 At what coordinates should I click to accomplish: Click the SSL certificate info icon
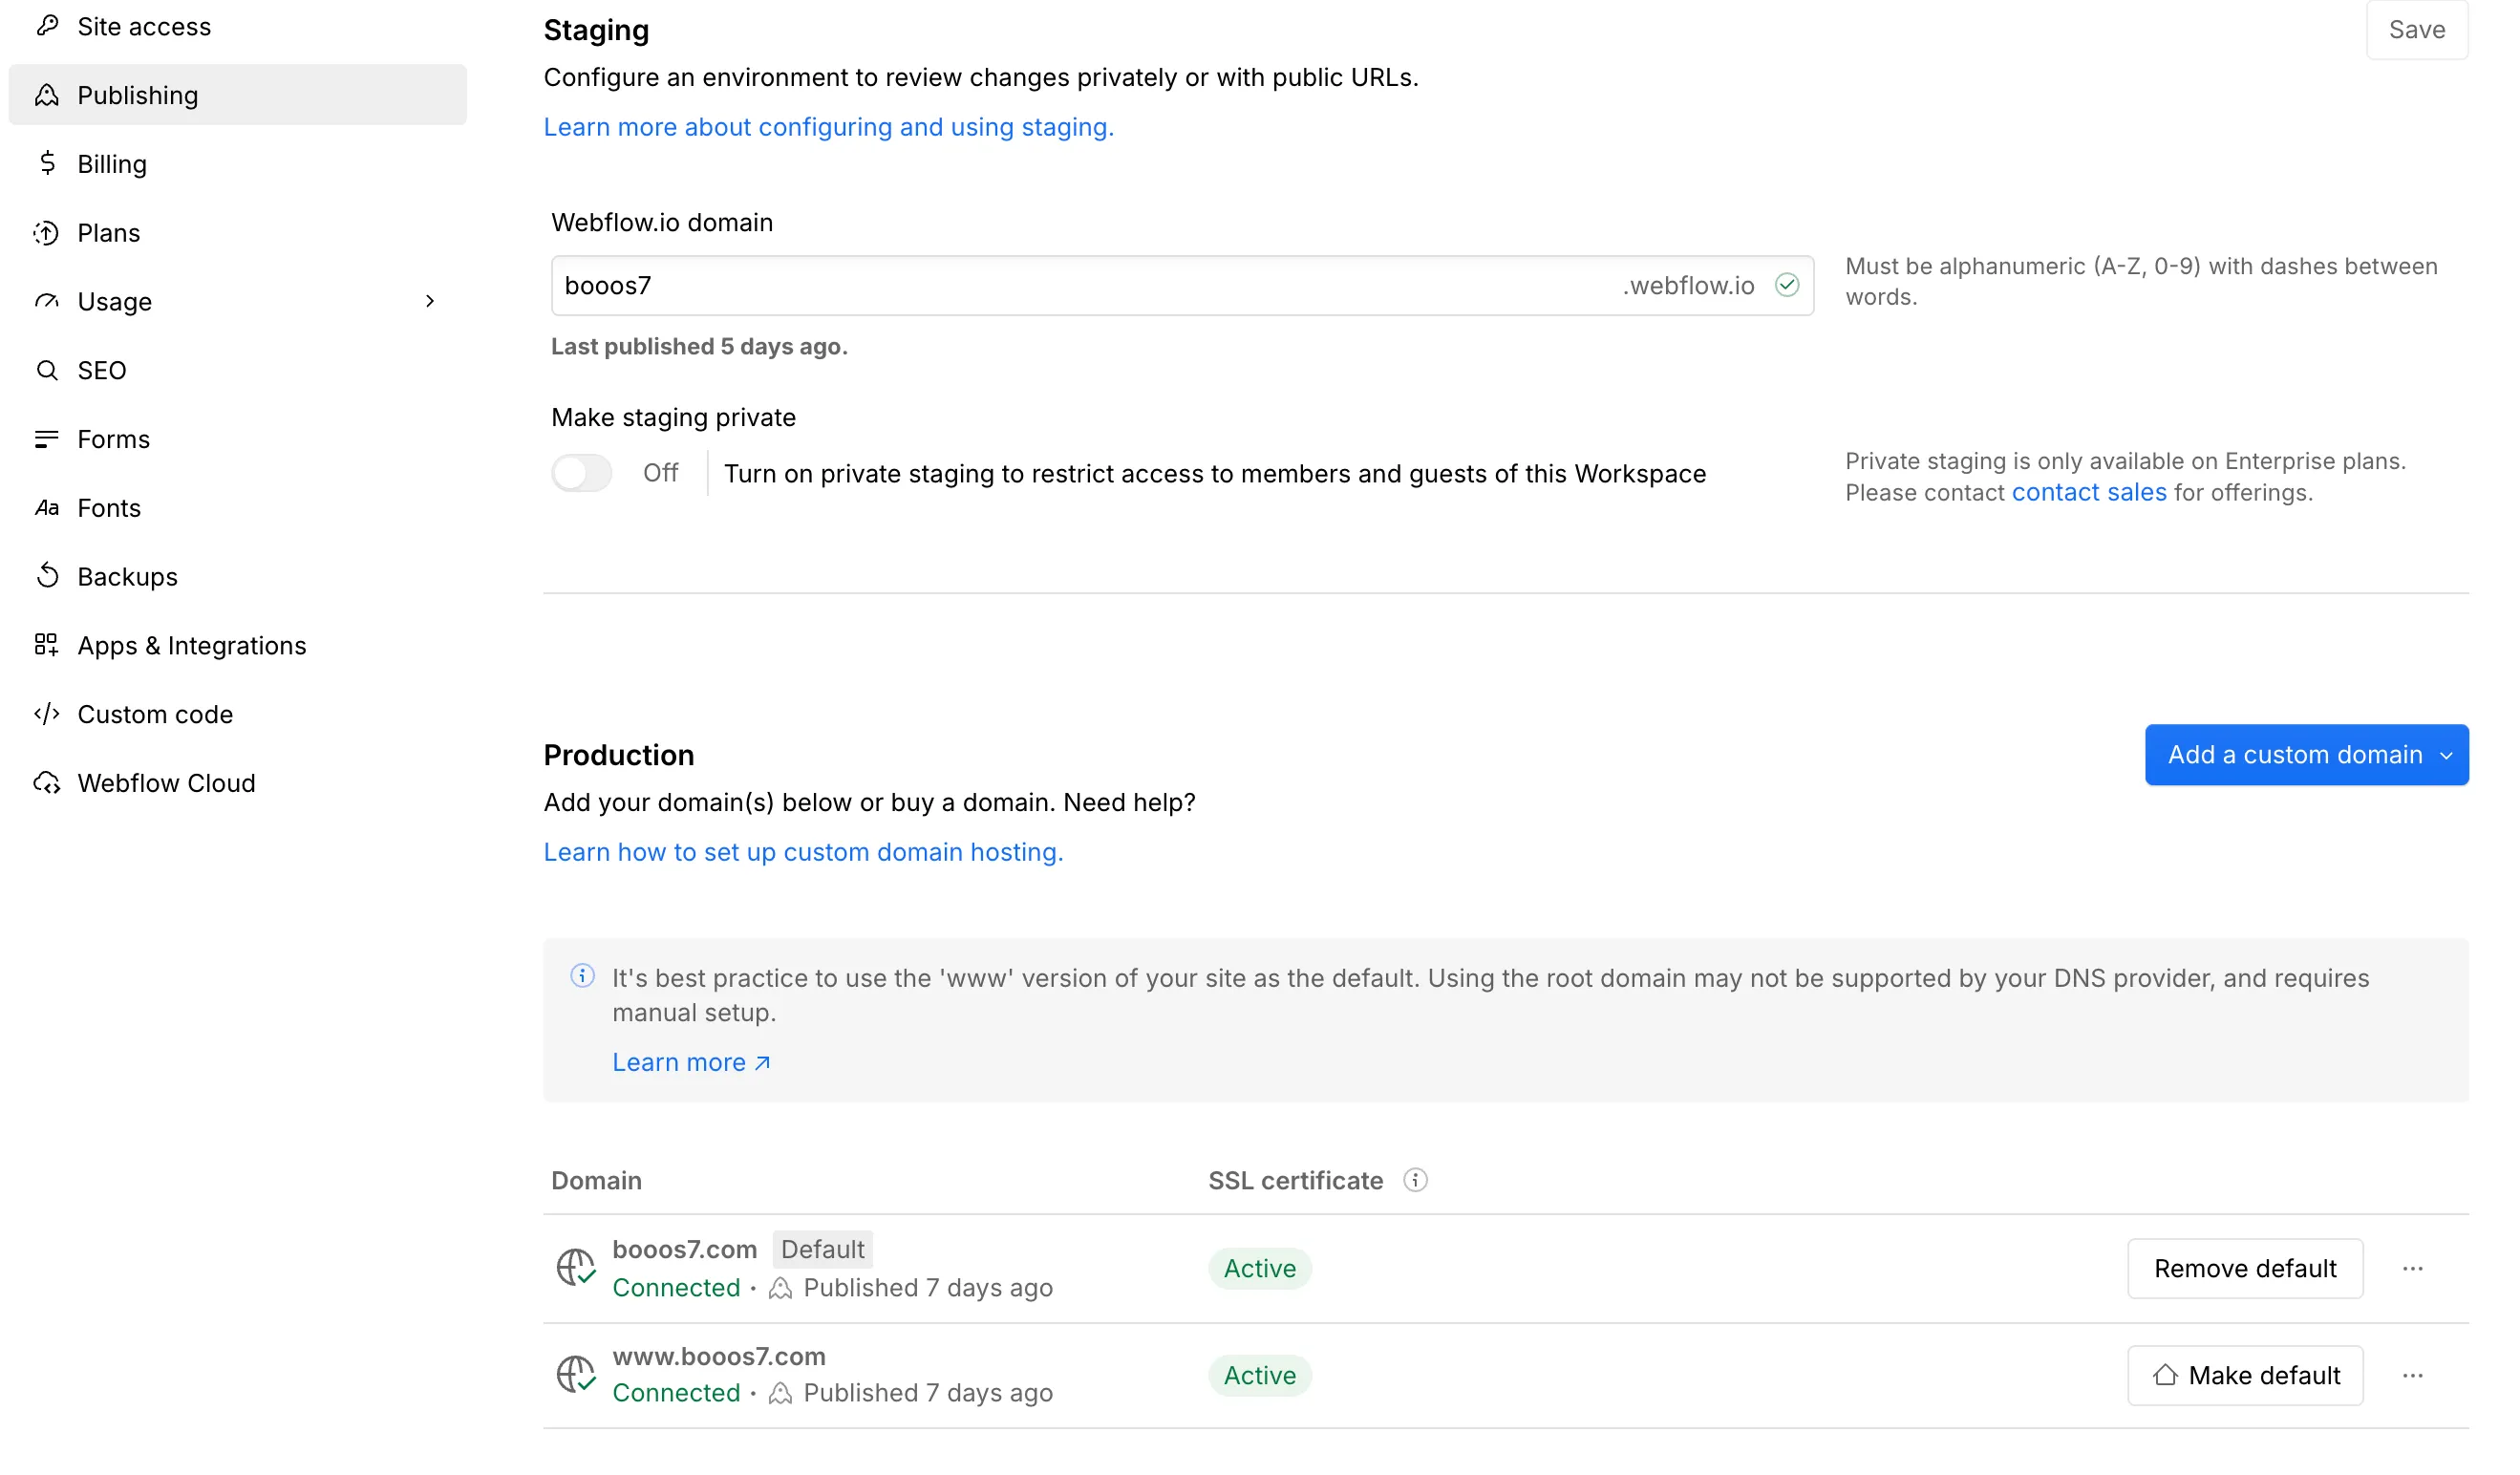tap(1417, 1182)
